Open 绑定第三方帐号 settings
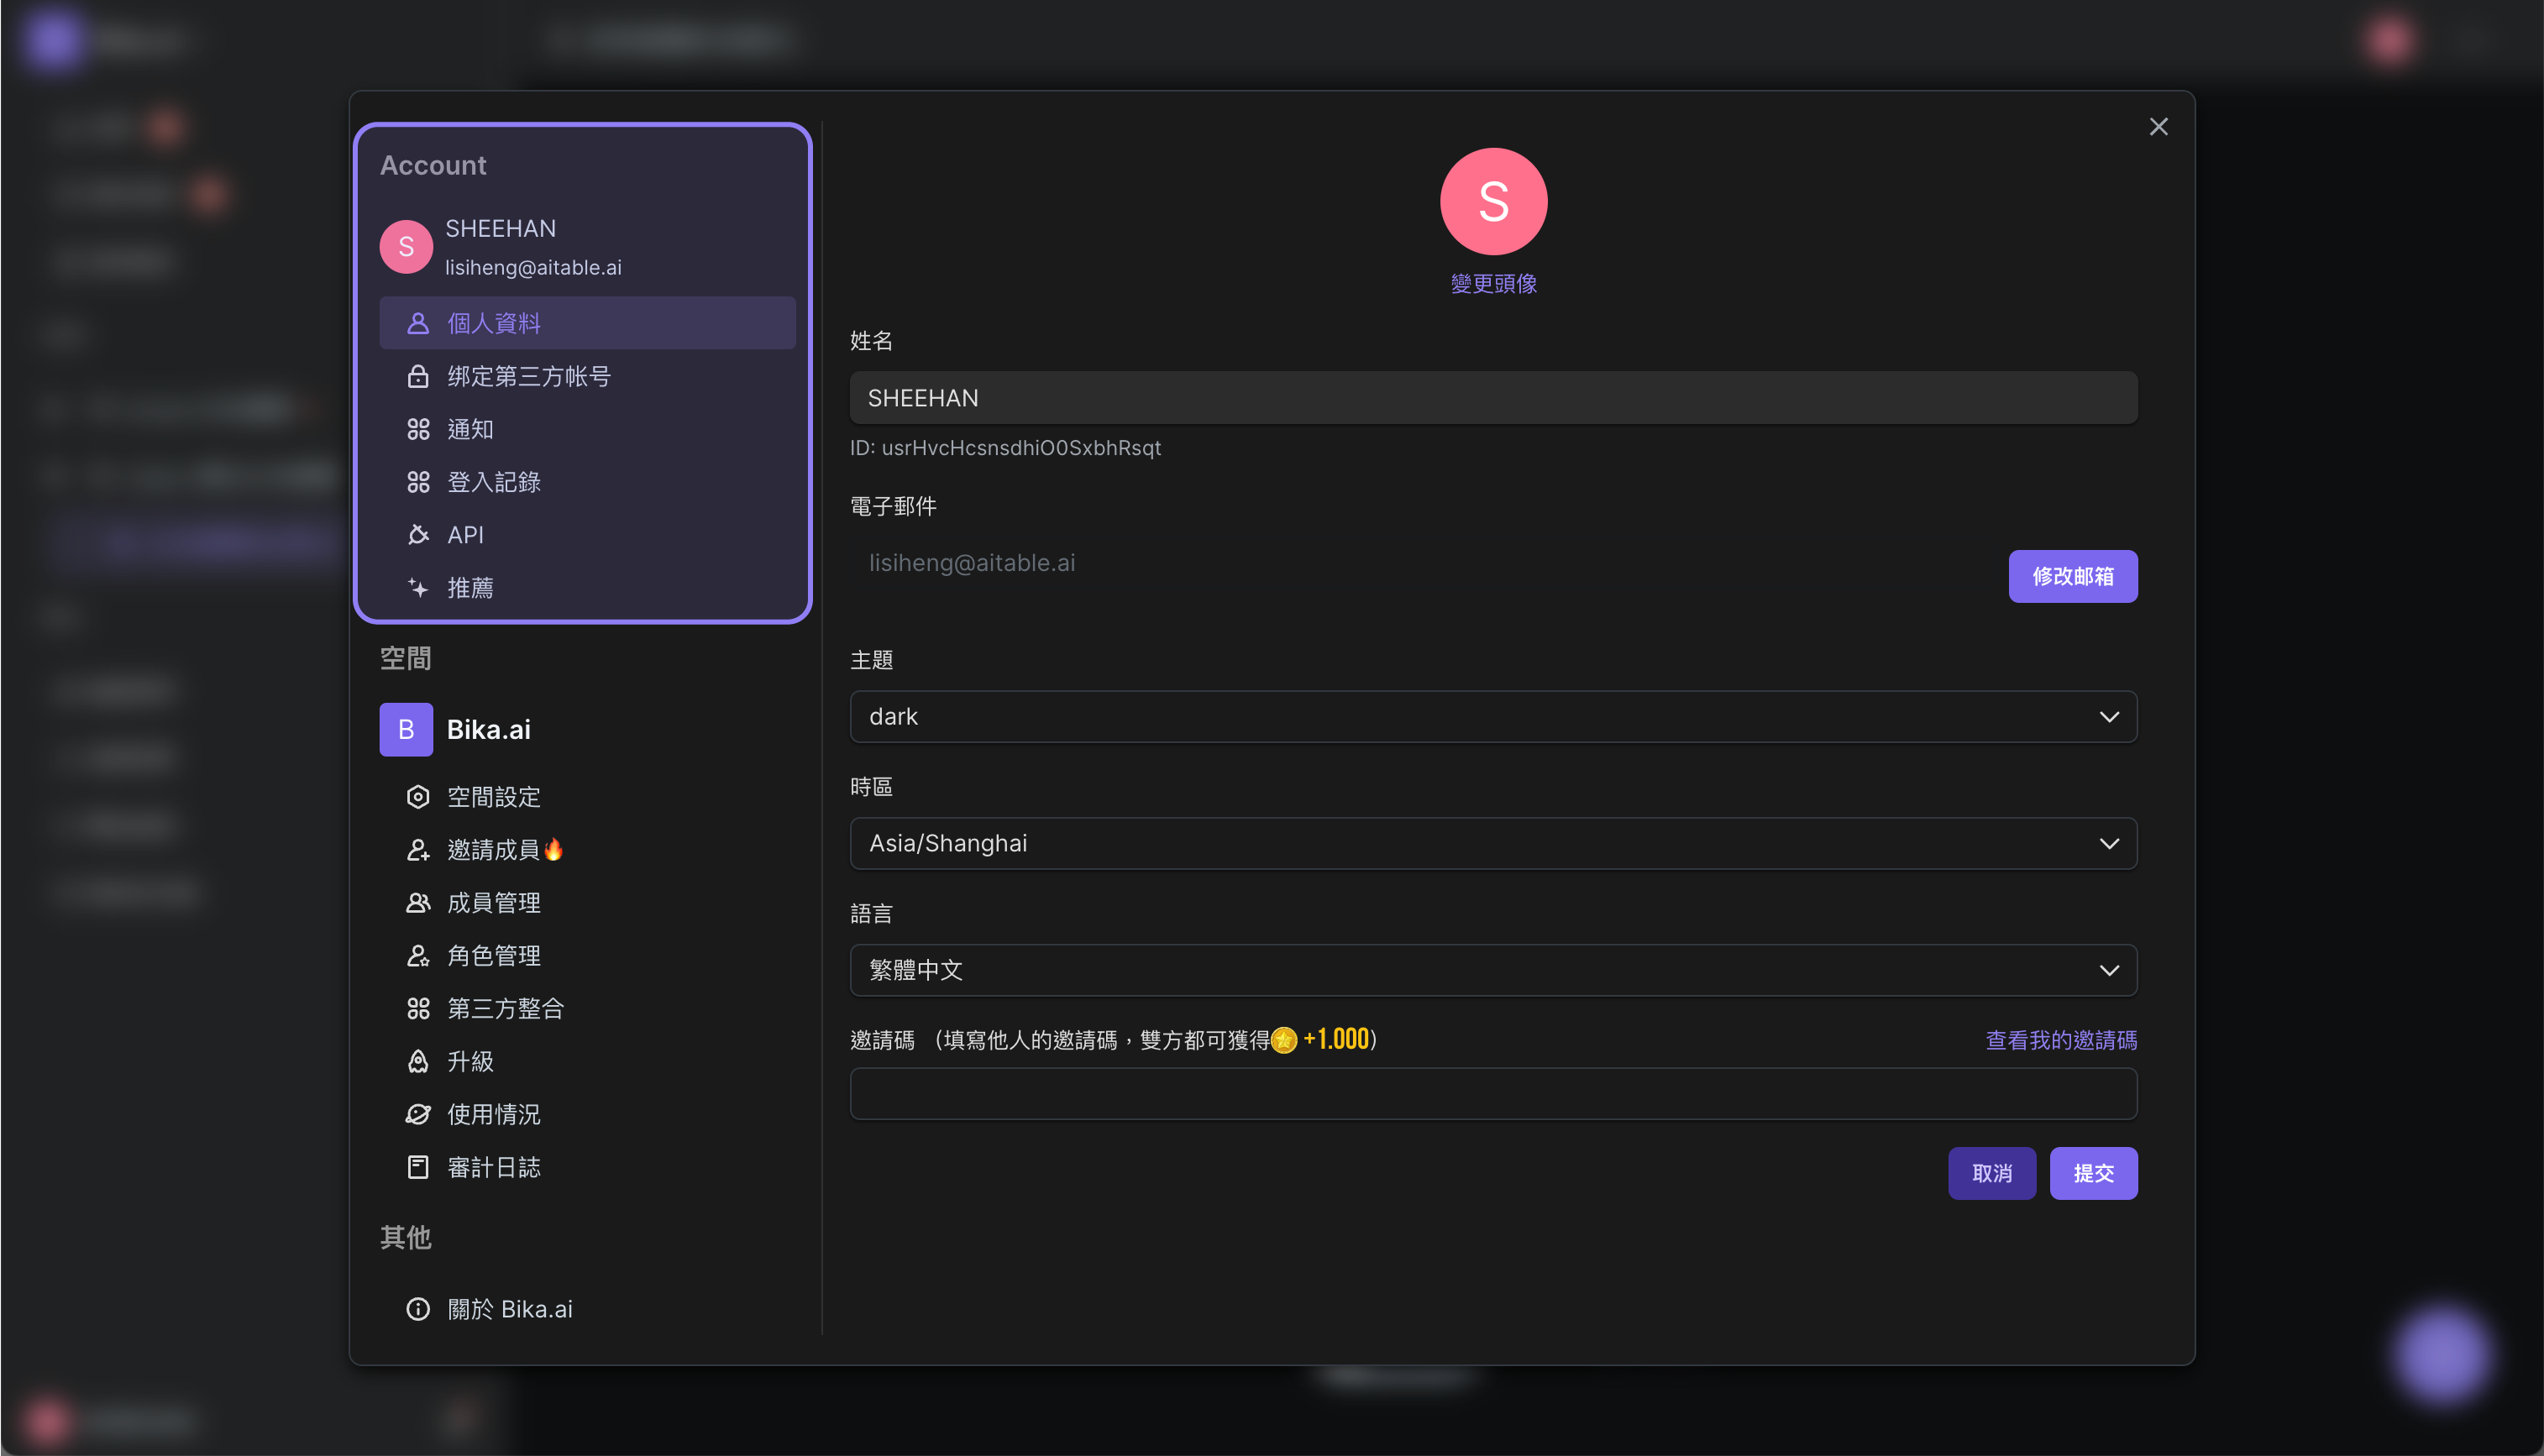Image resolution: width=2544 pixels, height=1456 pixels. click(x=587, y=376)
